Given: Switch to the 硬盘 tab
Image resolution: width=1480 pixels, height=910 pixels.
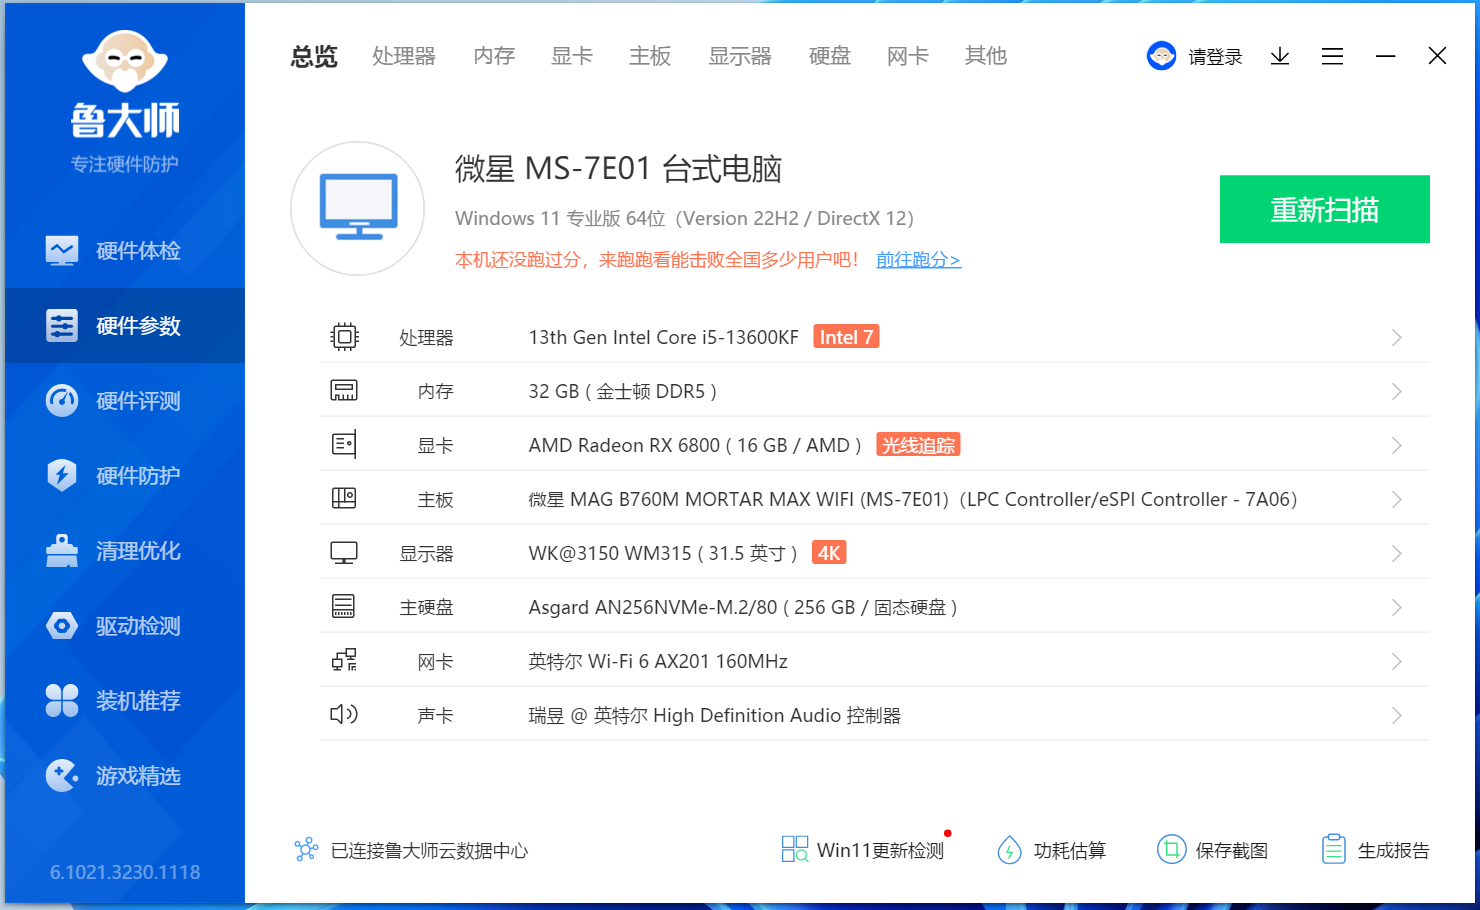Looking at the screenshot, I should pyautogui.click(x=830, y=56).
